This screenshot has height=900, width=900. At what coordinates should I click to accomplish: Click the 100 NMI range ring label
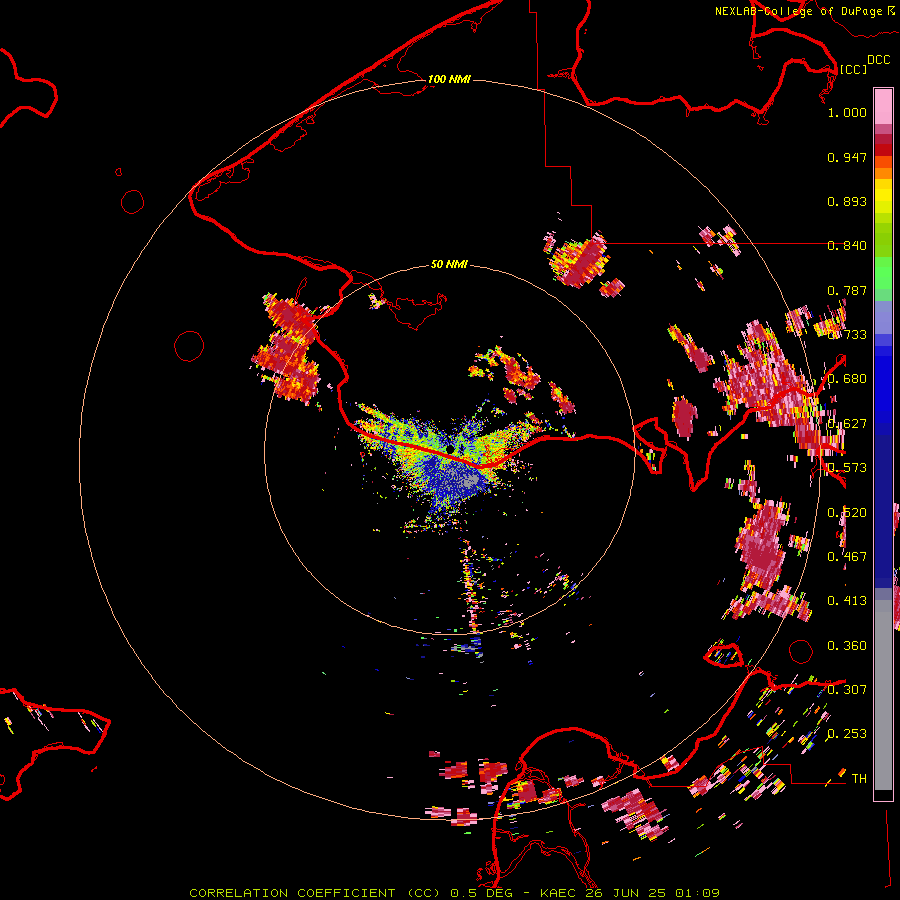(x=449, y=79)
